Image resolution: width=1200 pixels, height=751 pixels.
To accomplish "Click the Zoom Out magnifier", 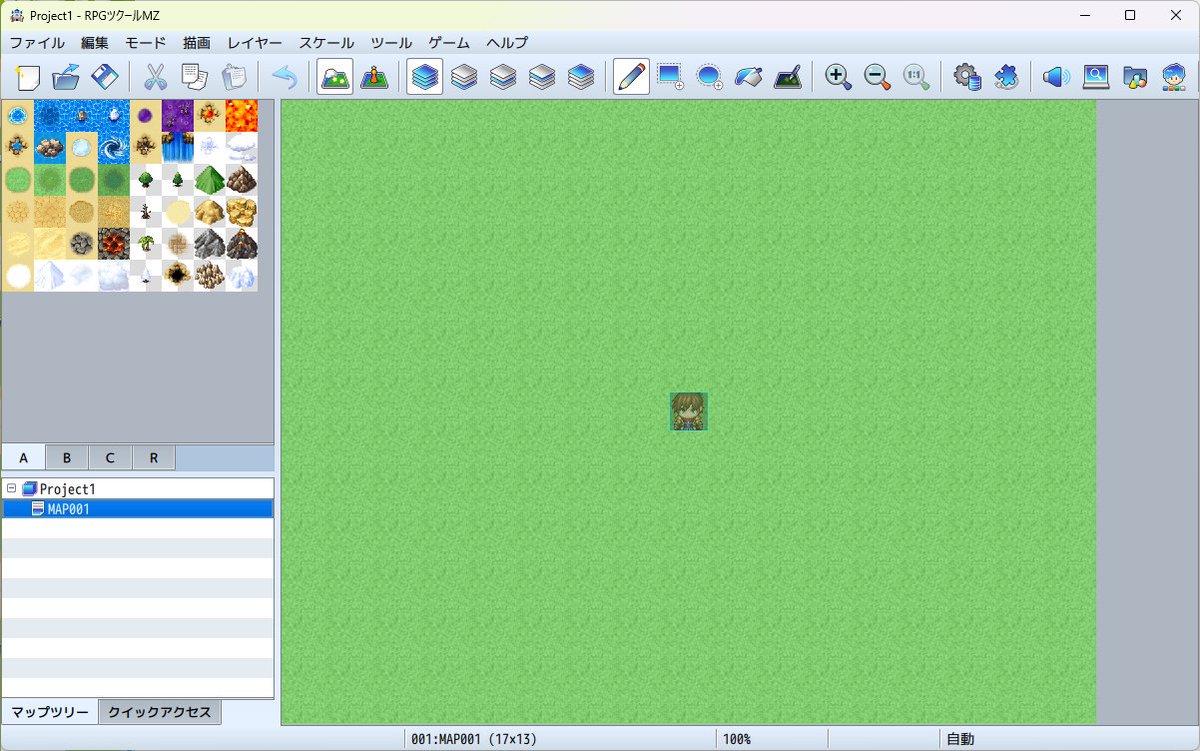I will [877, 77].
